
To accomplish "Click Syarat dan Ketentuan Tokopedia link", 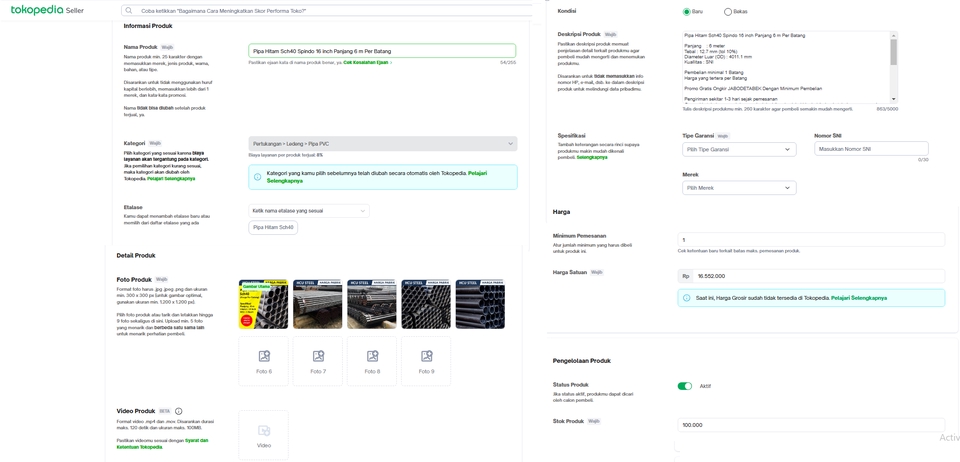I will pyautogui.click(x=162, y=444).
